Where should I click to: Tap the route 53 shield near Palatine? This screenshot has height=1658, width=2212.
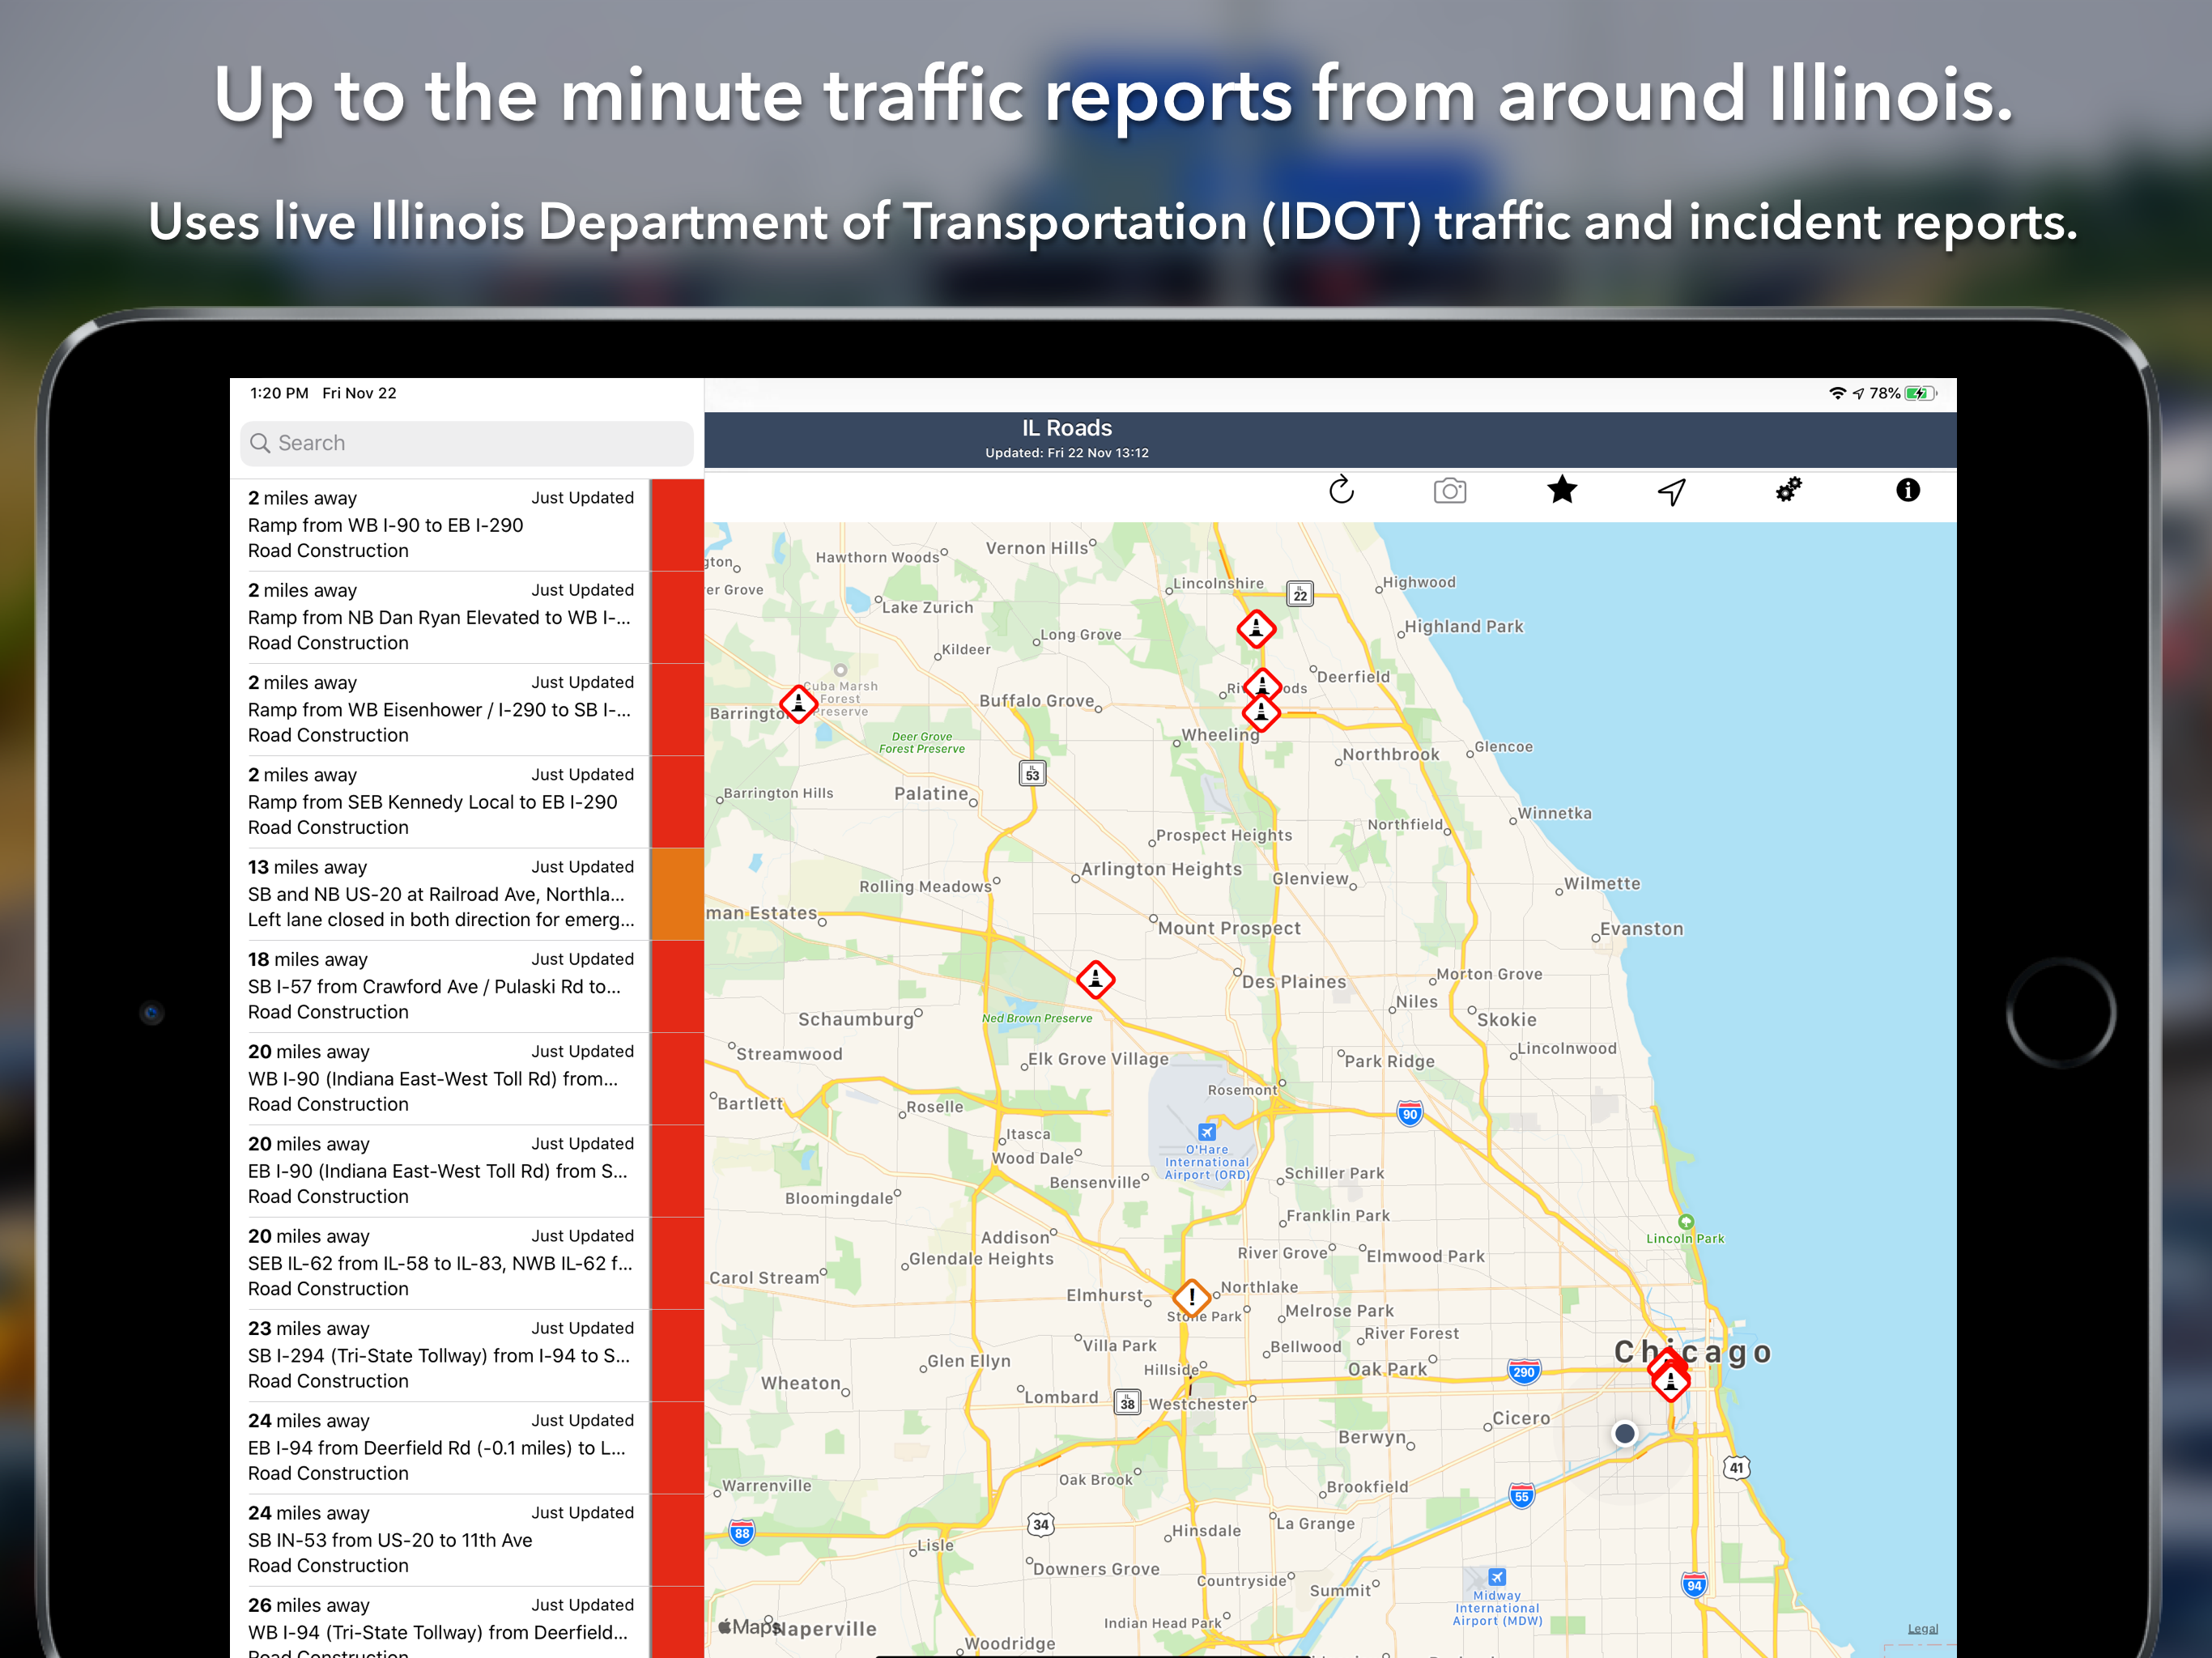click(x=1032, y=773)
